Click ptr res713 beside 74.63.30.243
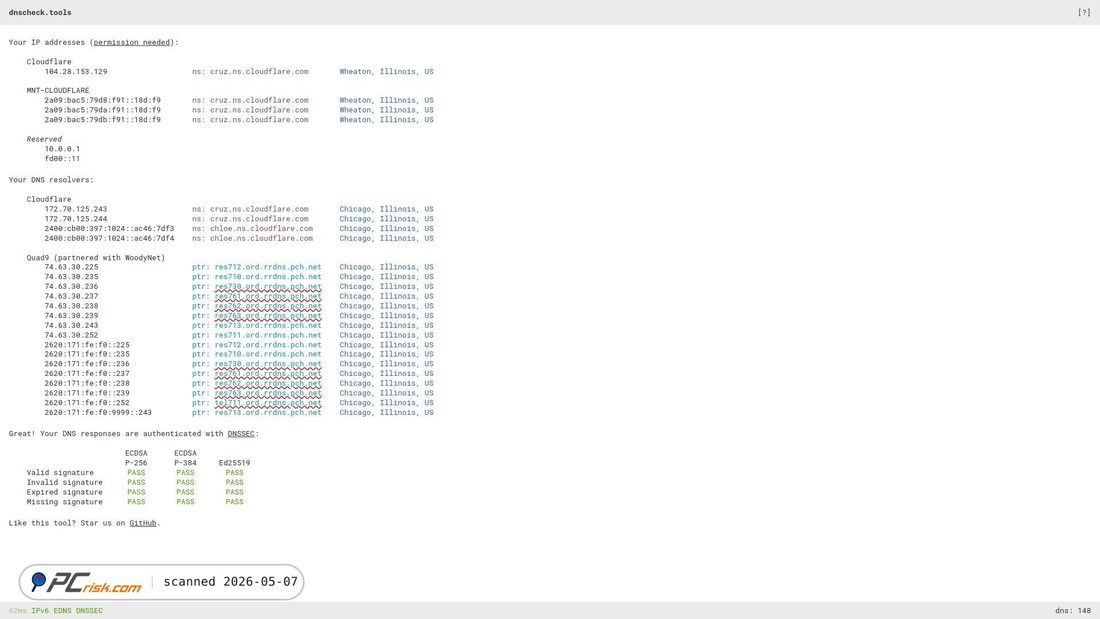 coord(268,326)
